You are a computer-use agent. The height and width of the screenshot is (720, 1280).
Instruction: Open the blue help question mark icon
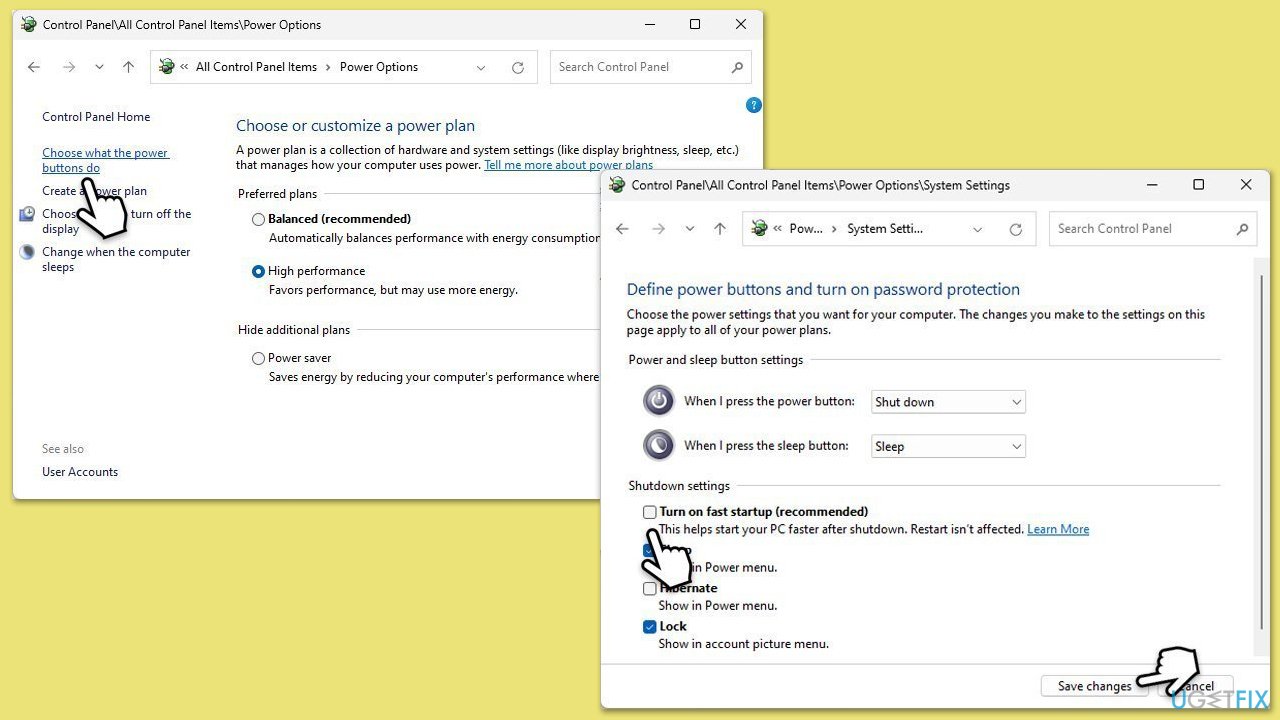pyautogui.click(x=754, y=105)
